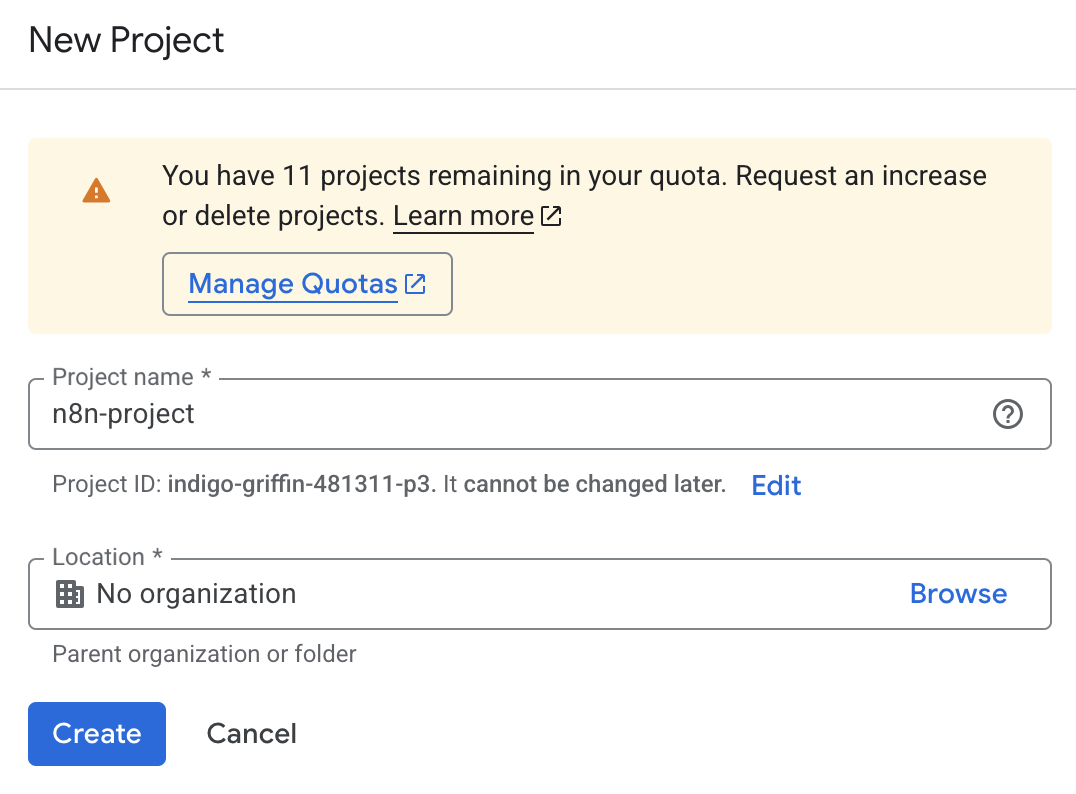Create the n8n-project
Image resolution: width=1076 pixels, height=794 pixels.
pyautogui.click(x=96, y=733)
